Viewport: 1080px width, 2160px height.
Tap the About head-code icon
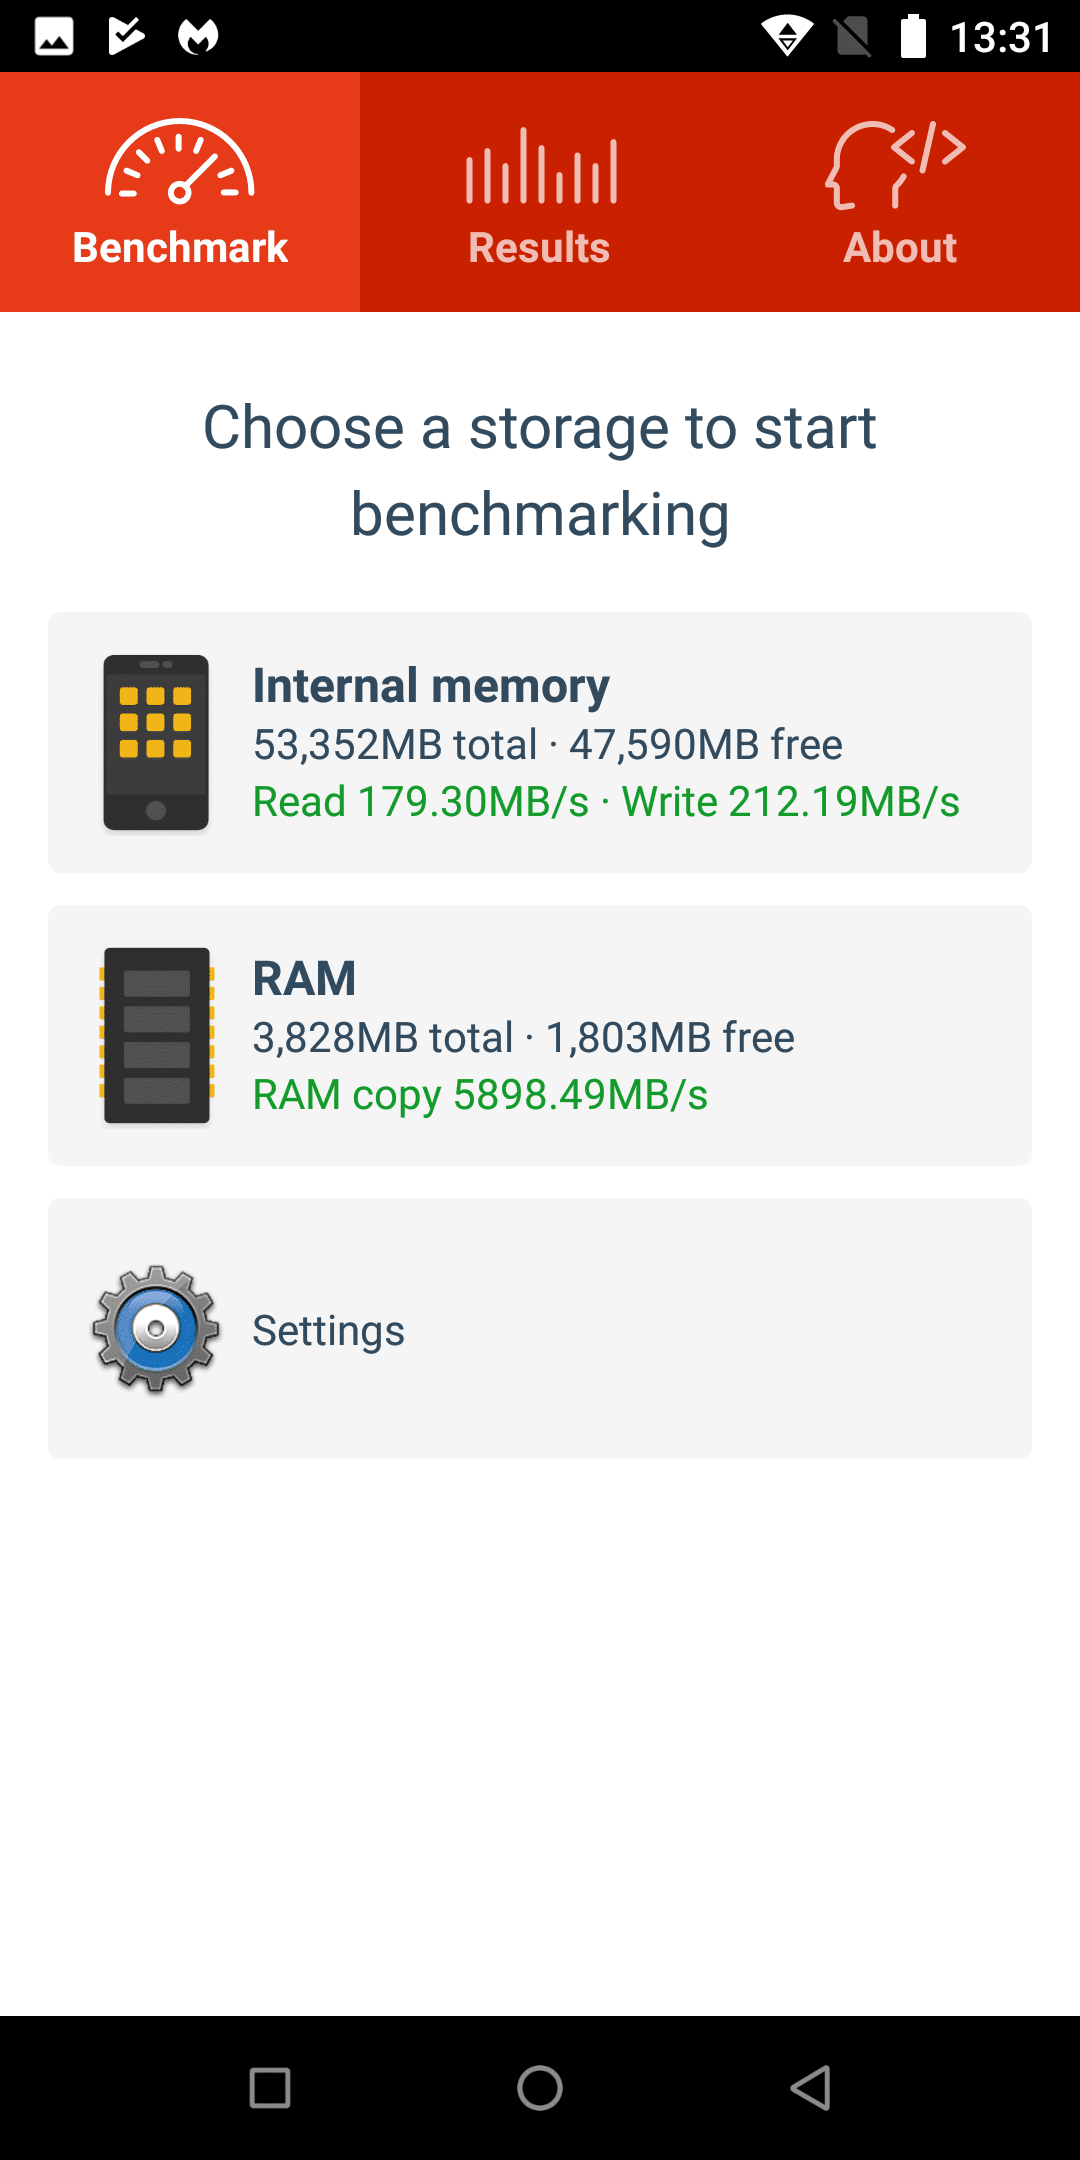[x=897, y=165]
